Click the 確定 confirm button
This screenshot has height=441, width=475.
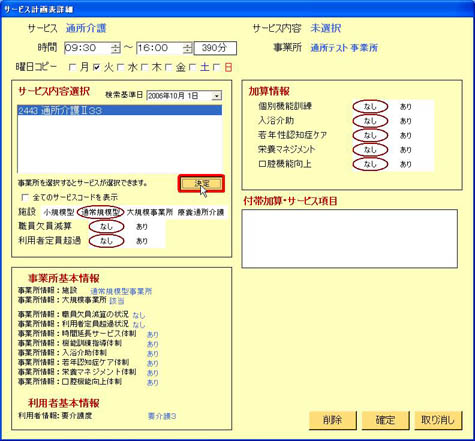coord(385,420)
